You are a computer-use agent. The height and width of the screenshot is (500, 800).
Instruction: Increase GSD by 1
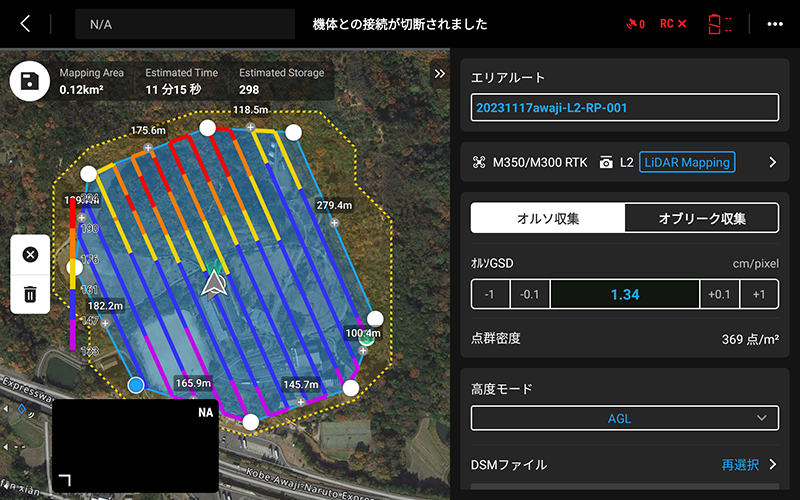click(759, 294)
